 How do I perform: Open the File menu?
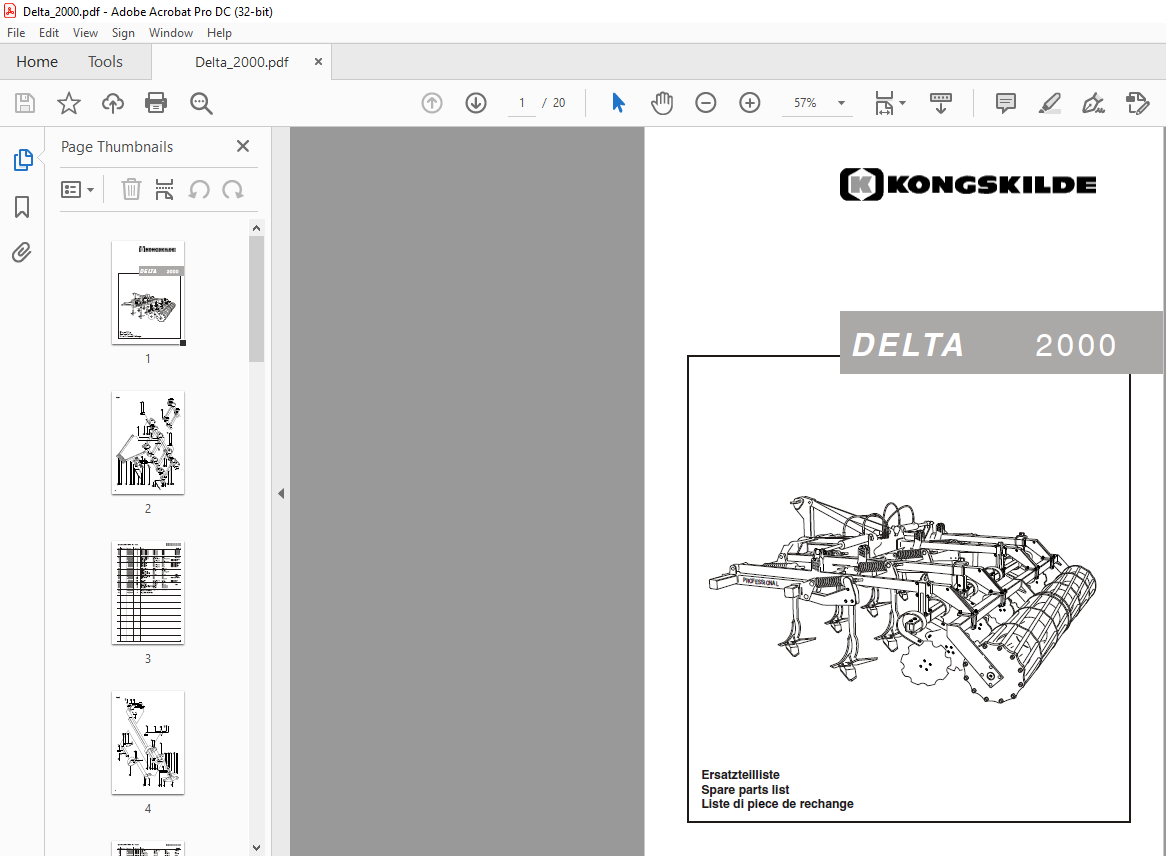coord(16,33)
